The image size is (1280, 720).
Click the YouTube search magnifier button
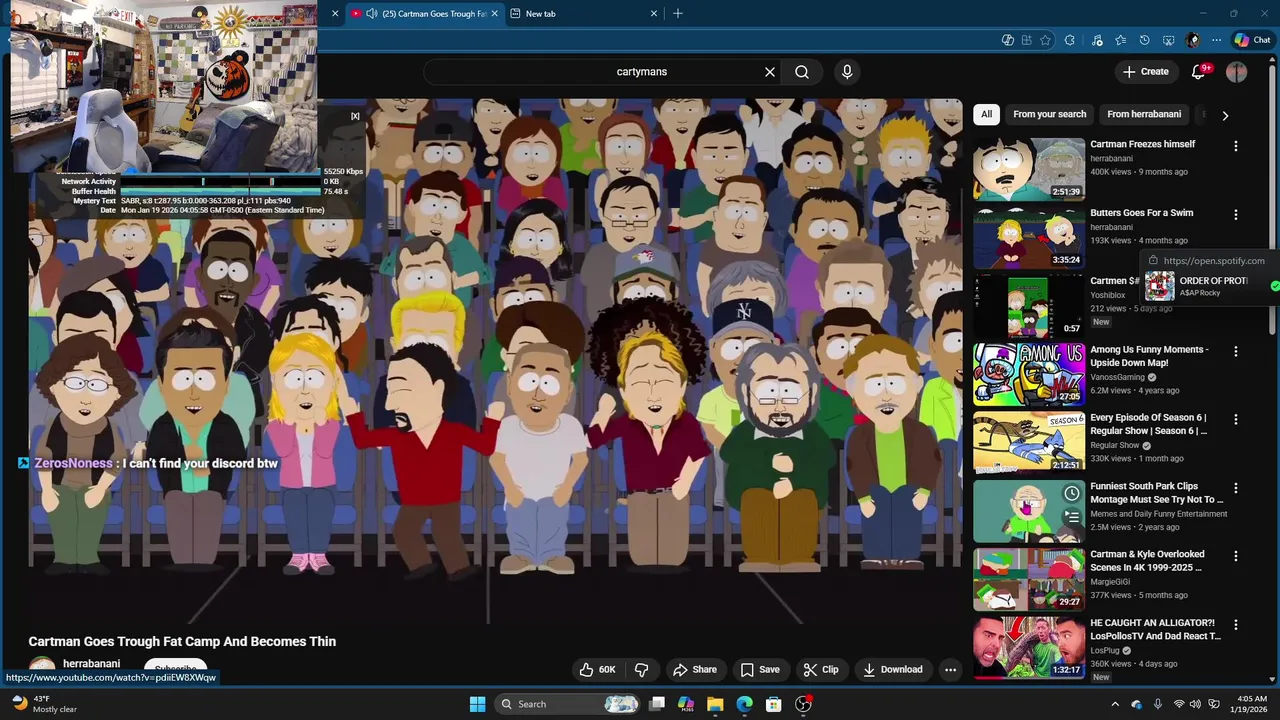coord(802,72)
